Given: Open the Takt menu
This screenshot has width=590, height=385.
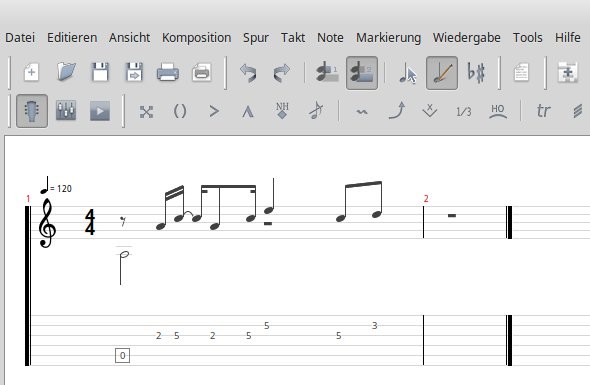Looking at the screenshot, I should click(293, 38).
